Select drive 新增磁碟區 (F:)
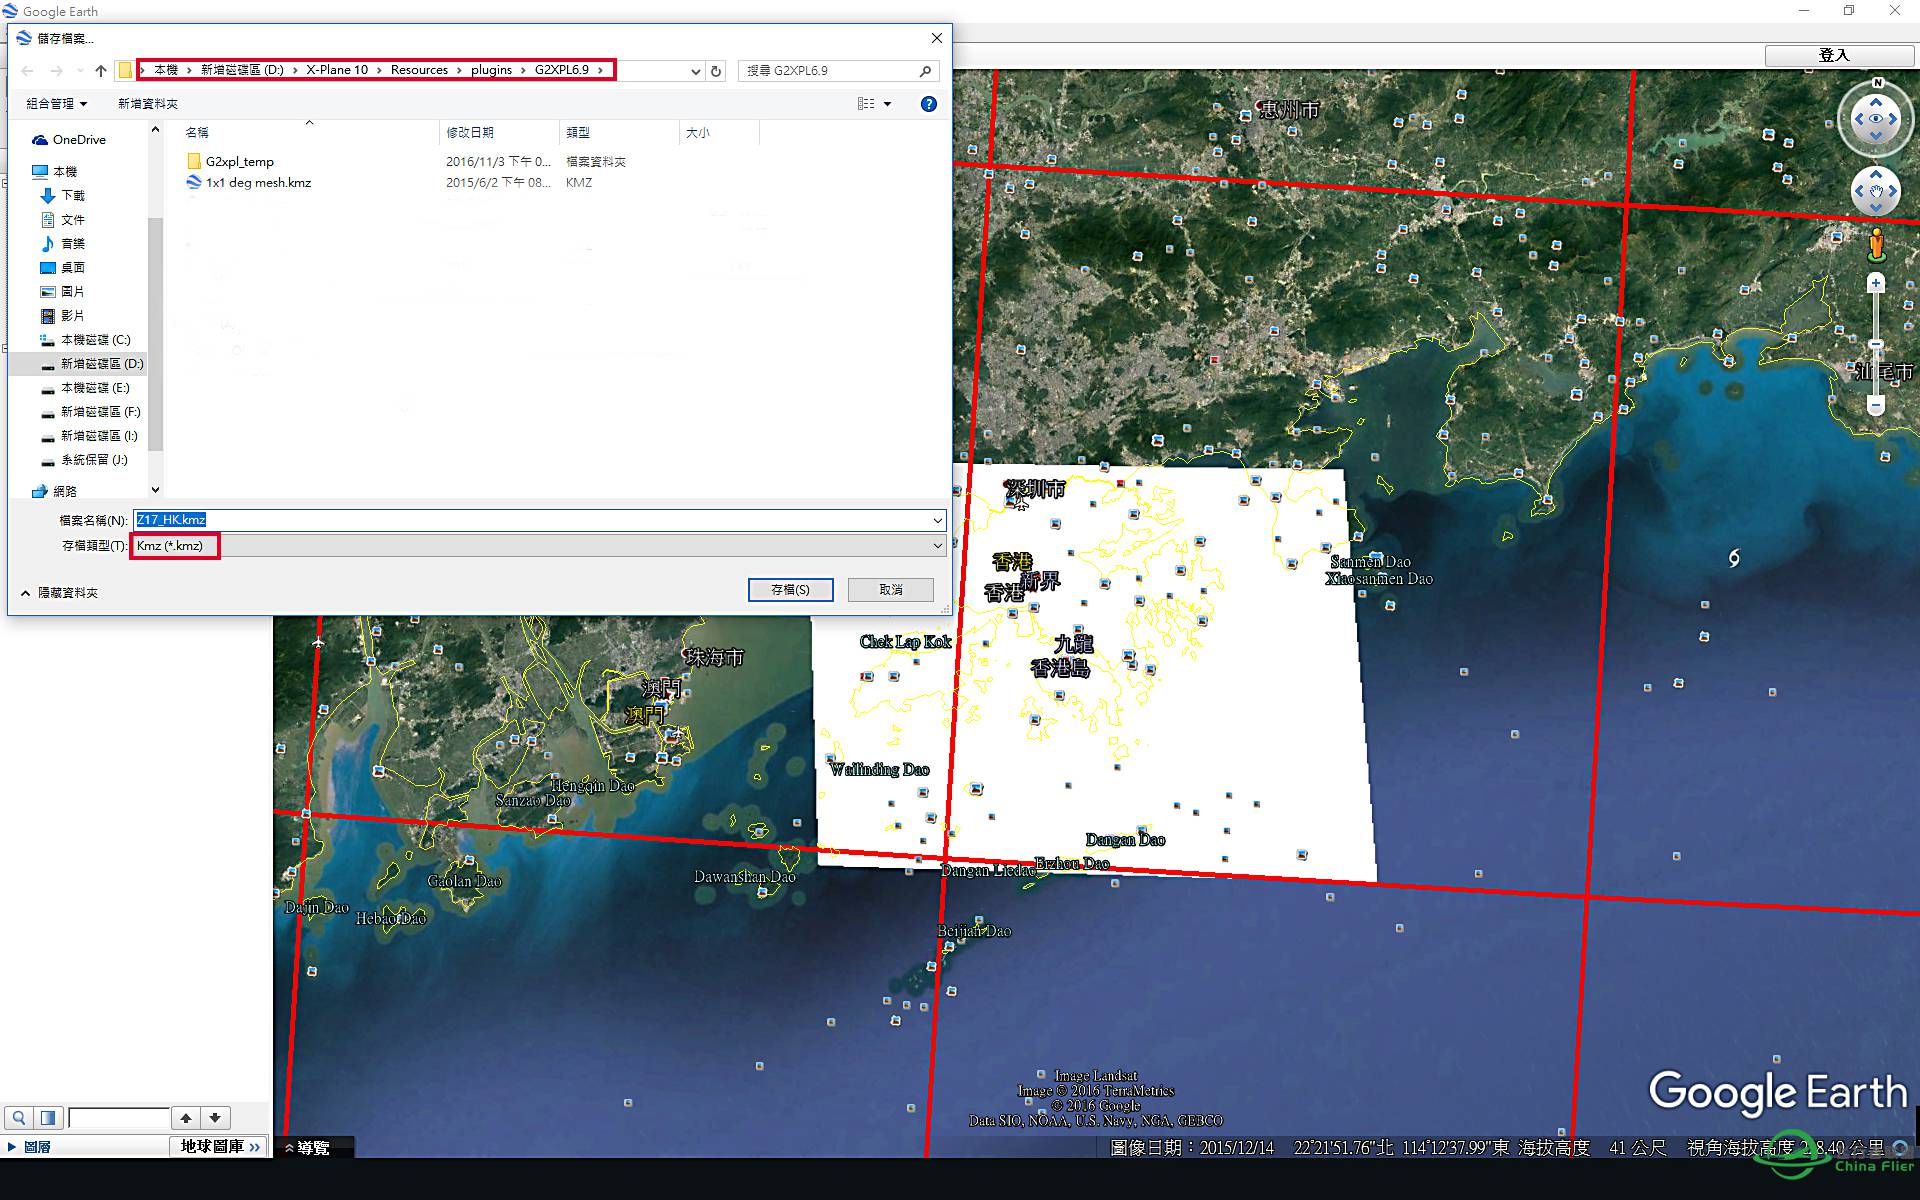 91,412
